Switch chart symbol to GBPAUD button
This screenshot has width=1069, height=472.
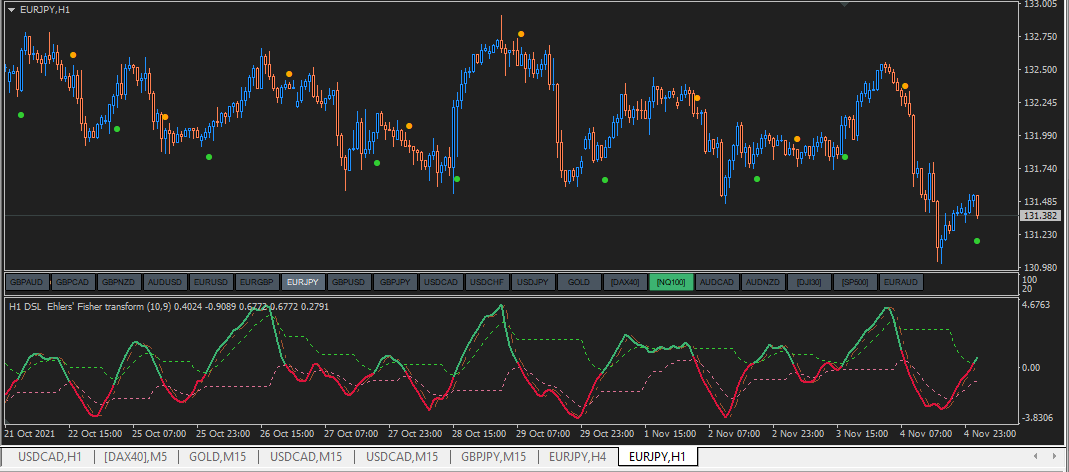pos(26,283)
